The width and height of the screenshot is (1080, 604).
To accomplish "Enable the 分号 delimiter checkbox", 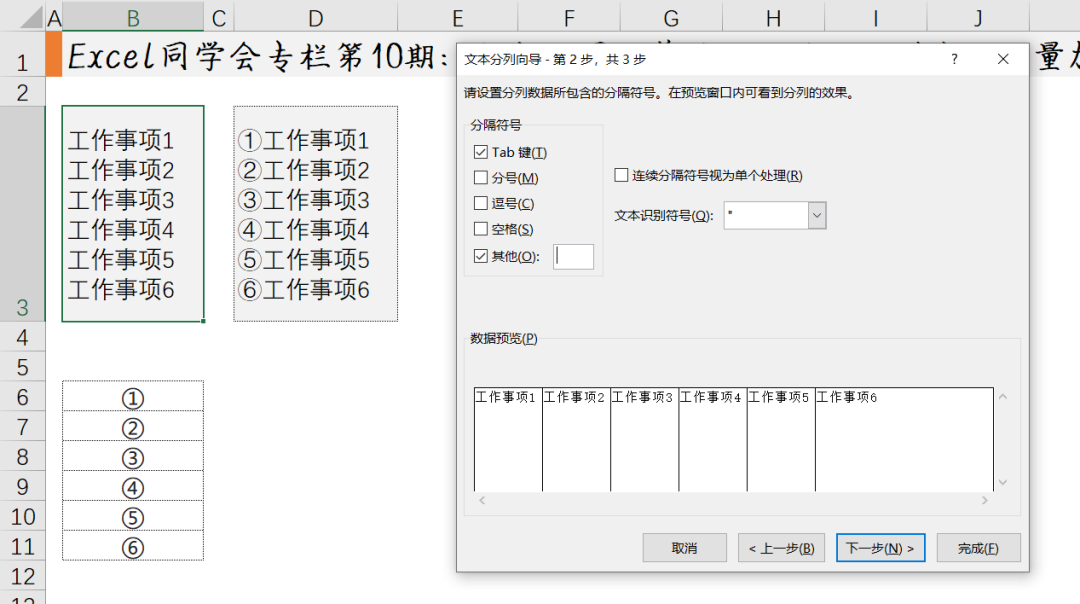I will pos(481,178).
